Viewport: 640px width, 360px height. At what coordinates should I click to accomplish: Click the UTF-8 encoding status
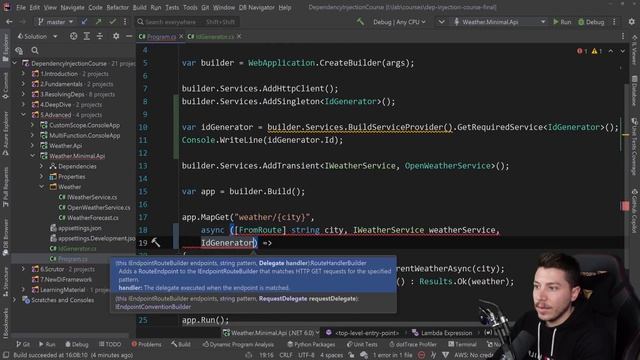(x=306, y=355)
